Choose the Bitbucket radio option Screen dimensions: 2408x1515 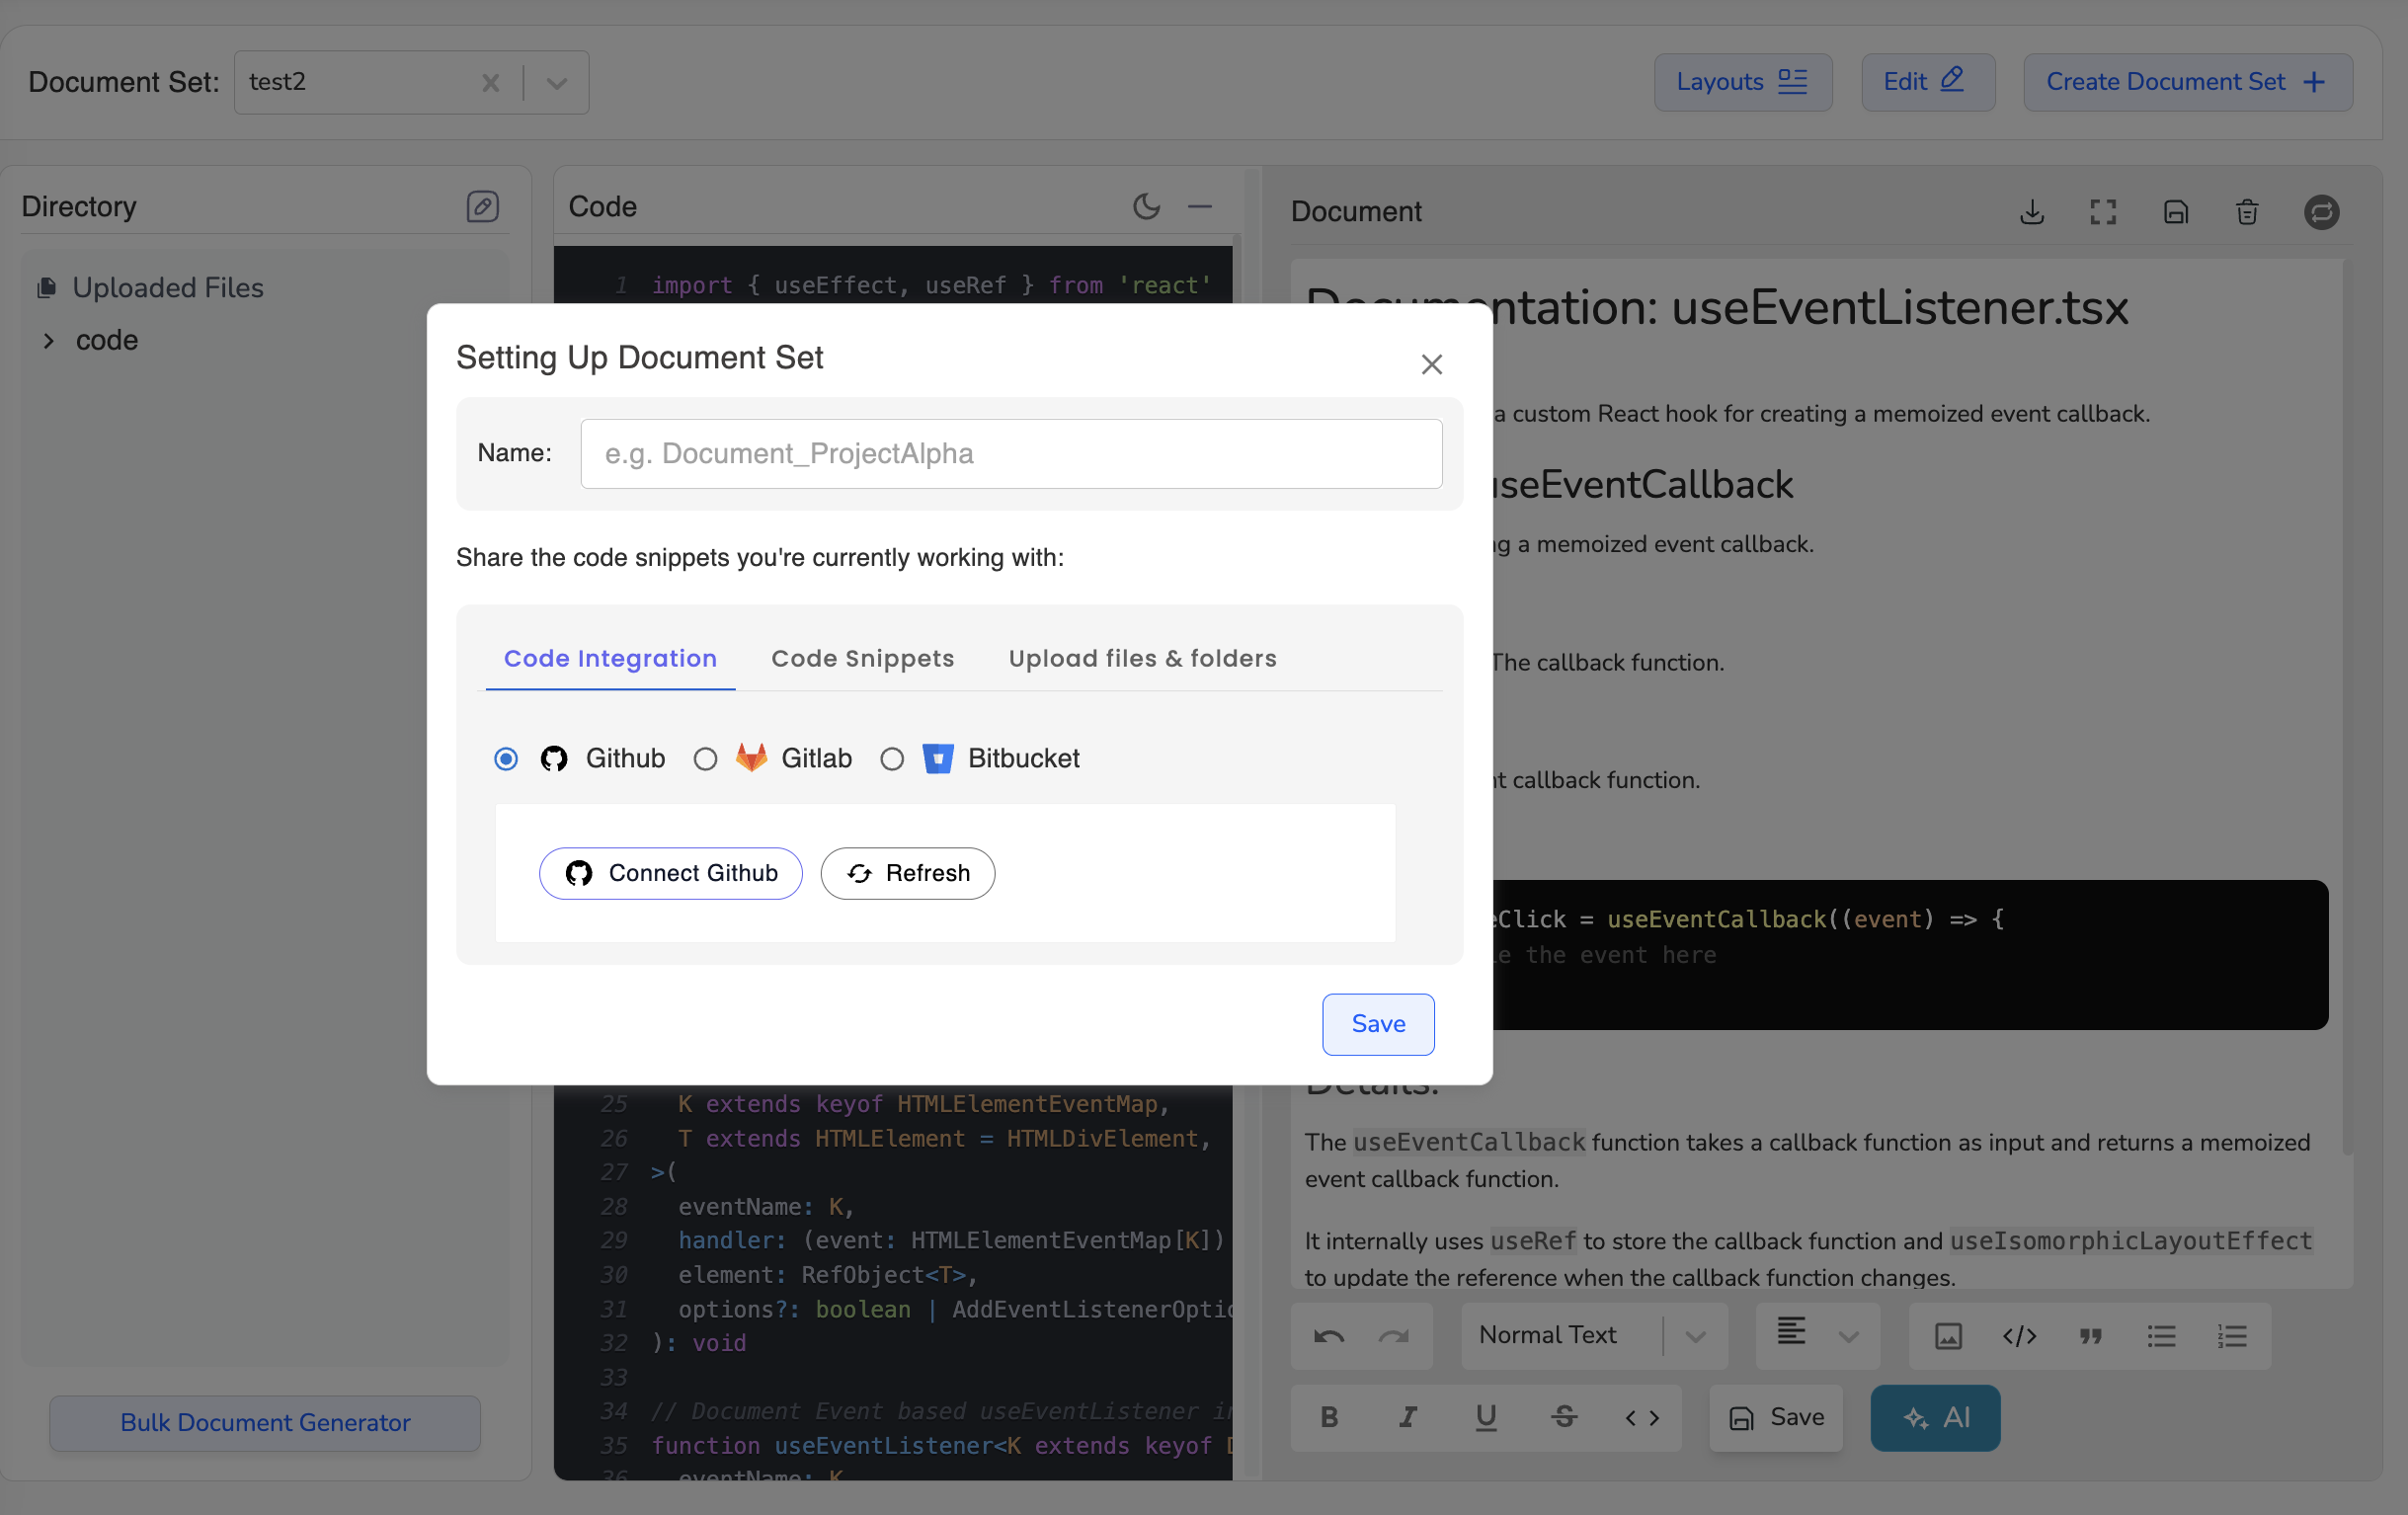point(892,759)
